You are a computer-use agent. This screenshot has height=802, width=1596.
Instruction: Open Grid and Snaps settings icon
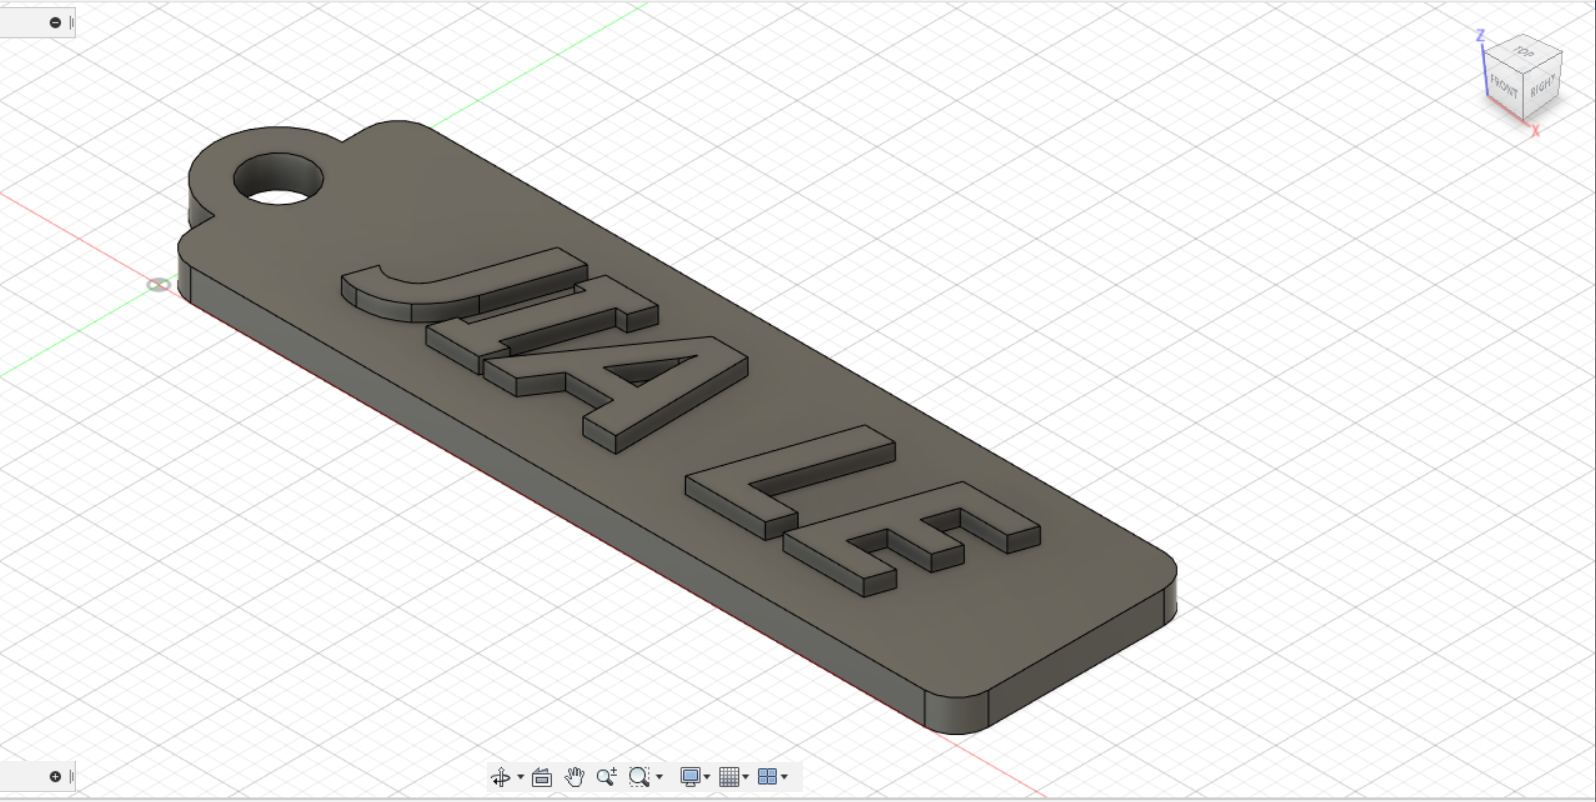[729, 777]
